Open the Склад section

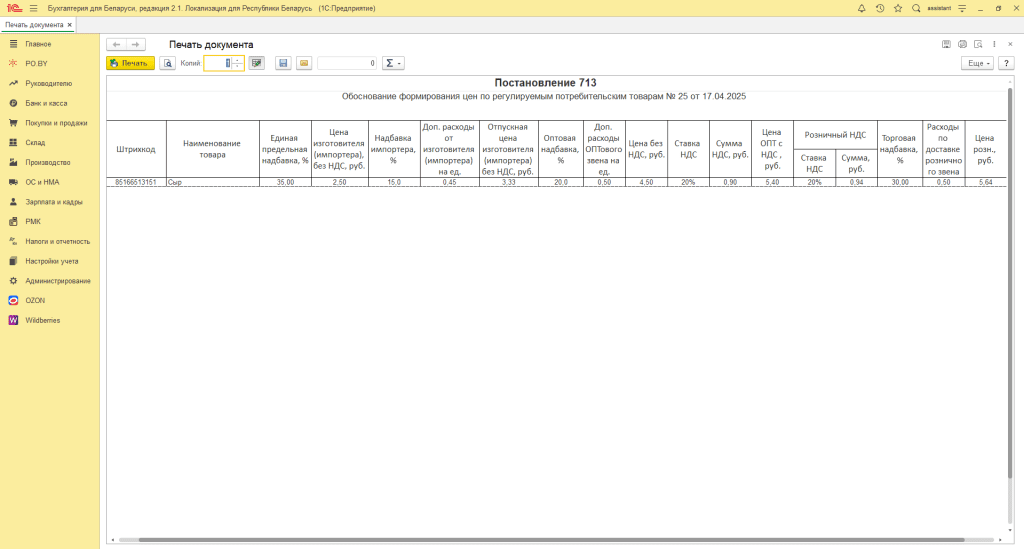(x=50, y=142)
